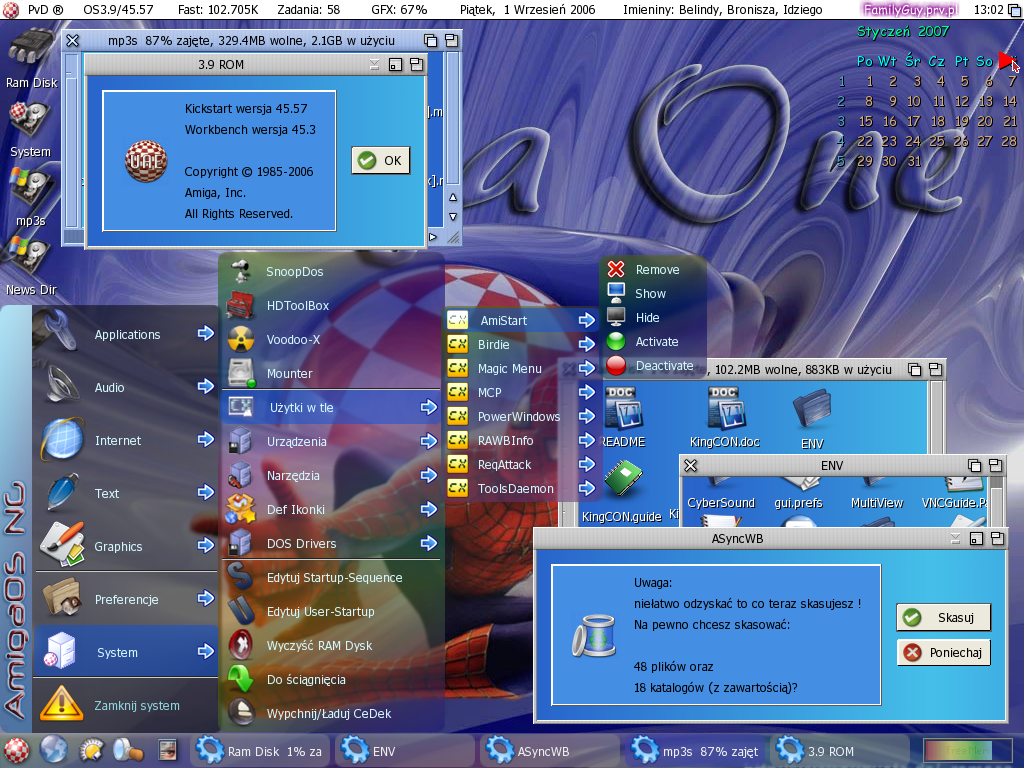Deactivate the AmiStart commodity
Viewport: 1024px width, 768px height.
[652, 366]
